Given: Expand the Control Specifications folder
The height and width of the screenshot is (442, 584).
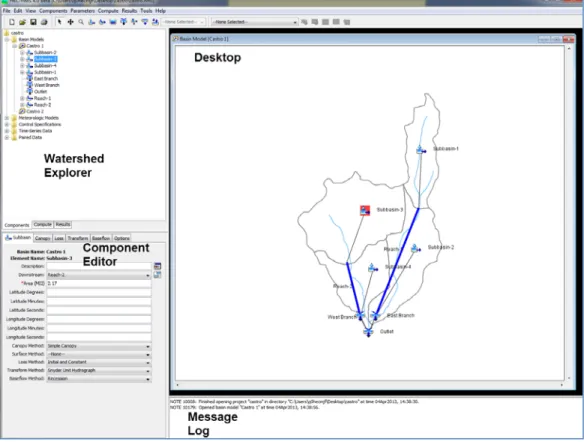Looking at the screenshot, I should [x=7, y=125].
